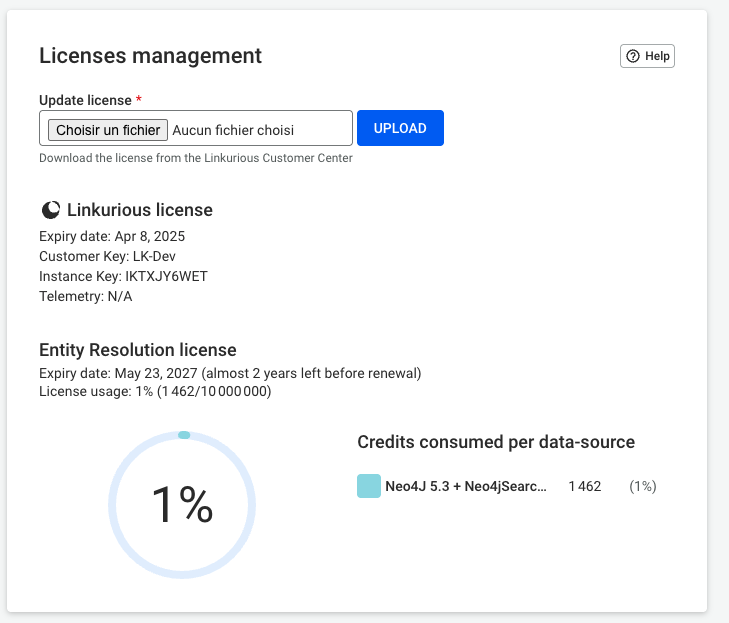This screenshot has height=623, width=729.
Task: Click the teal marker on the gauge
Action: click(184, 435)
